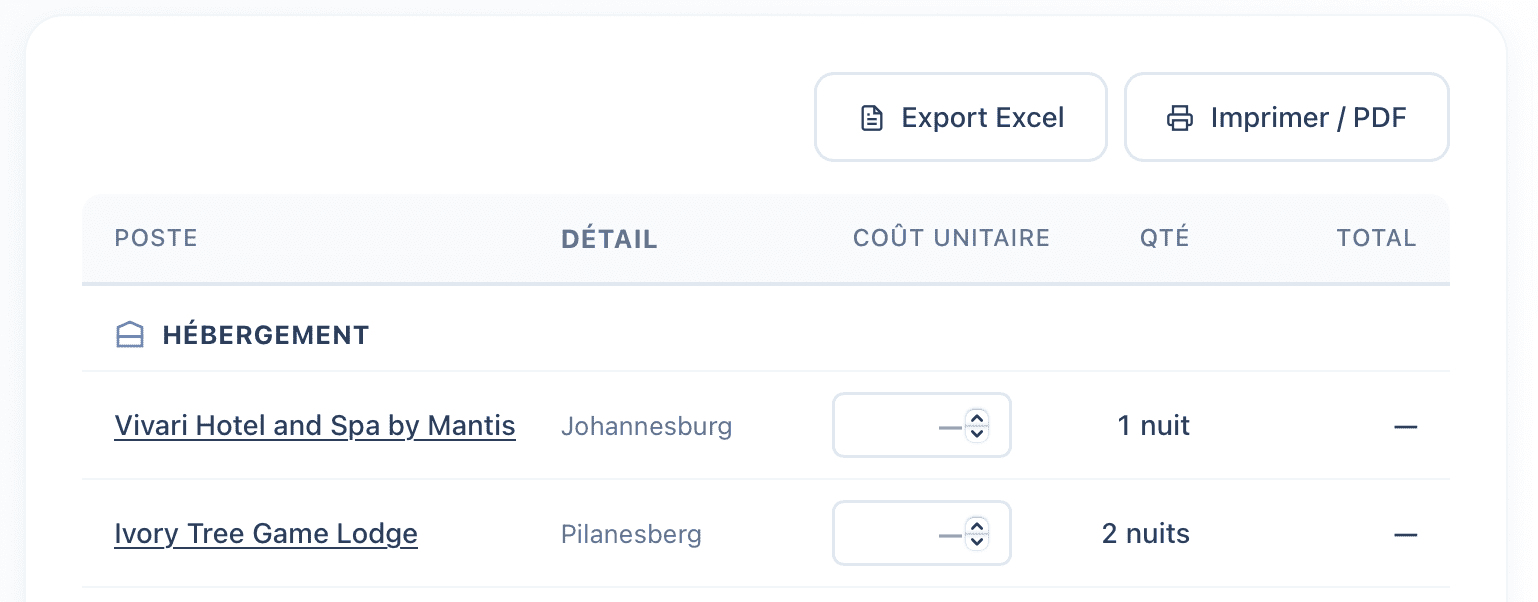This screenshot has width=1538, height=602.
Task: Decrease unit cost for Vivari Hotel with down arrow
Action: click(978, 433)
